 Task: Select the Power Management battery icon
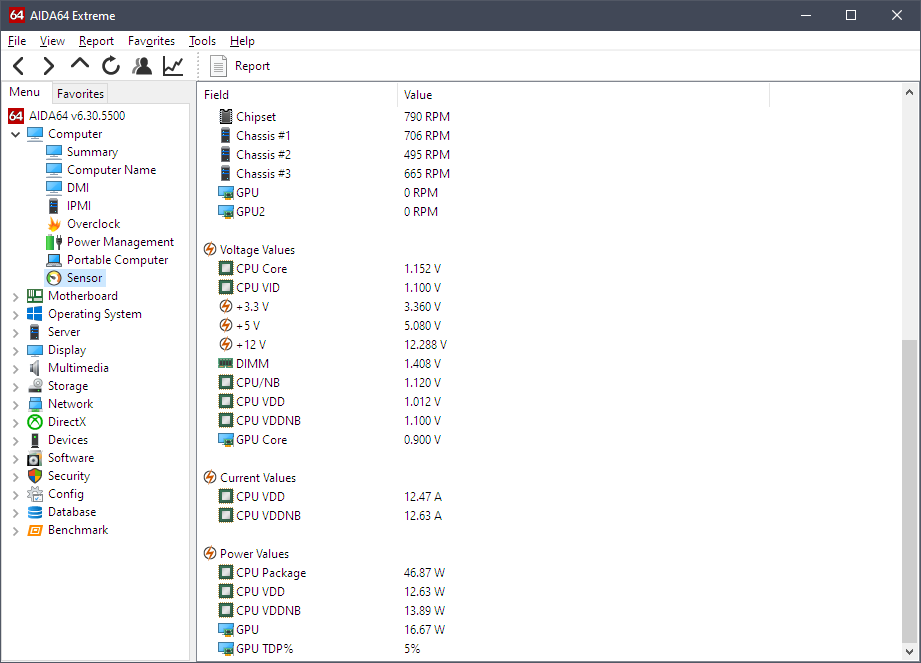(54, 242)
